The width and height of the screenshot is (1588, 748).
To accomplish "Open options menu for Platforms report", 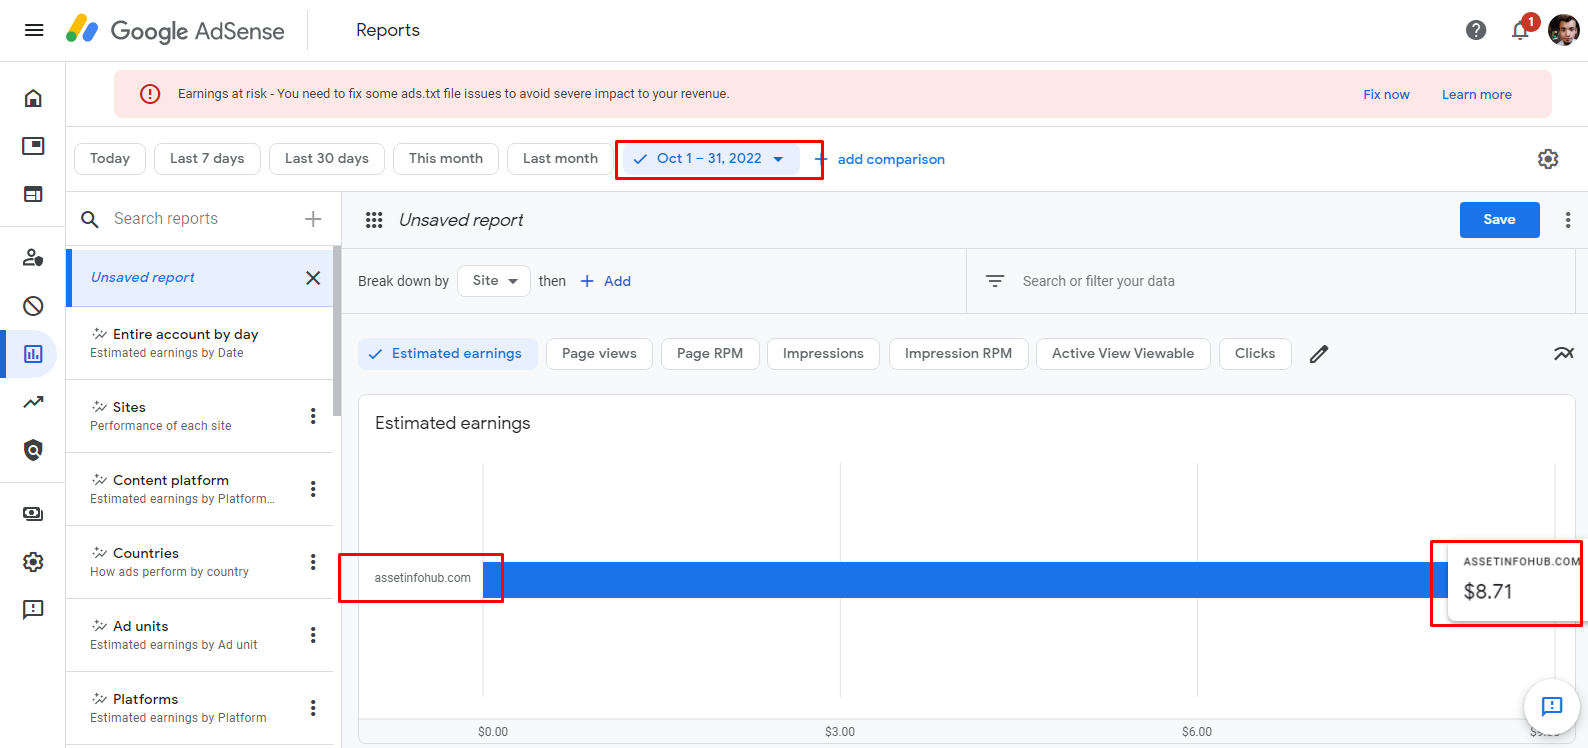I will 313,708.
